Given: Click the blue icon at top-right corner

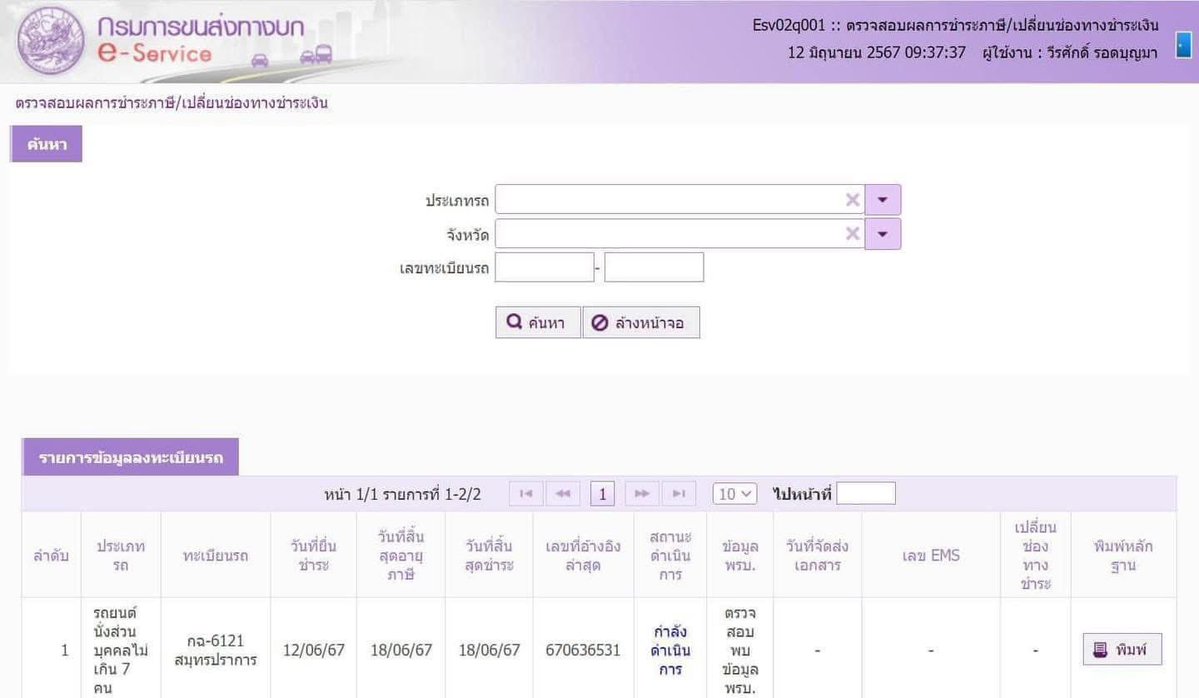Looking at the screenshot, I should [x=1183, y=45].
